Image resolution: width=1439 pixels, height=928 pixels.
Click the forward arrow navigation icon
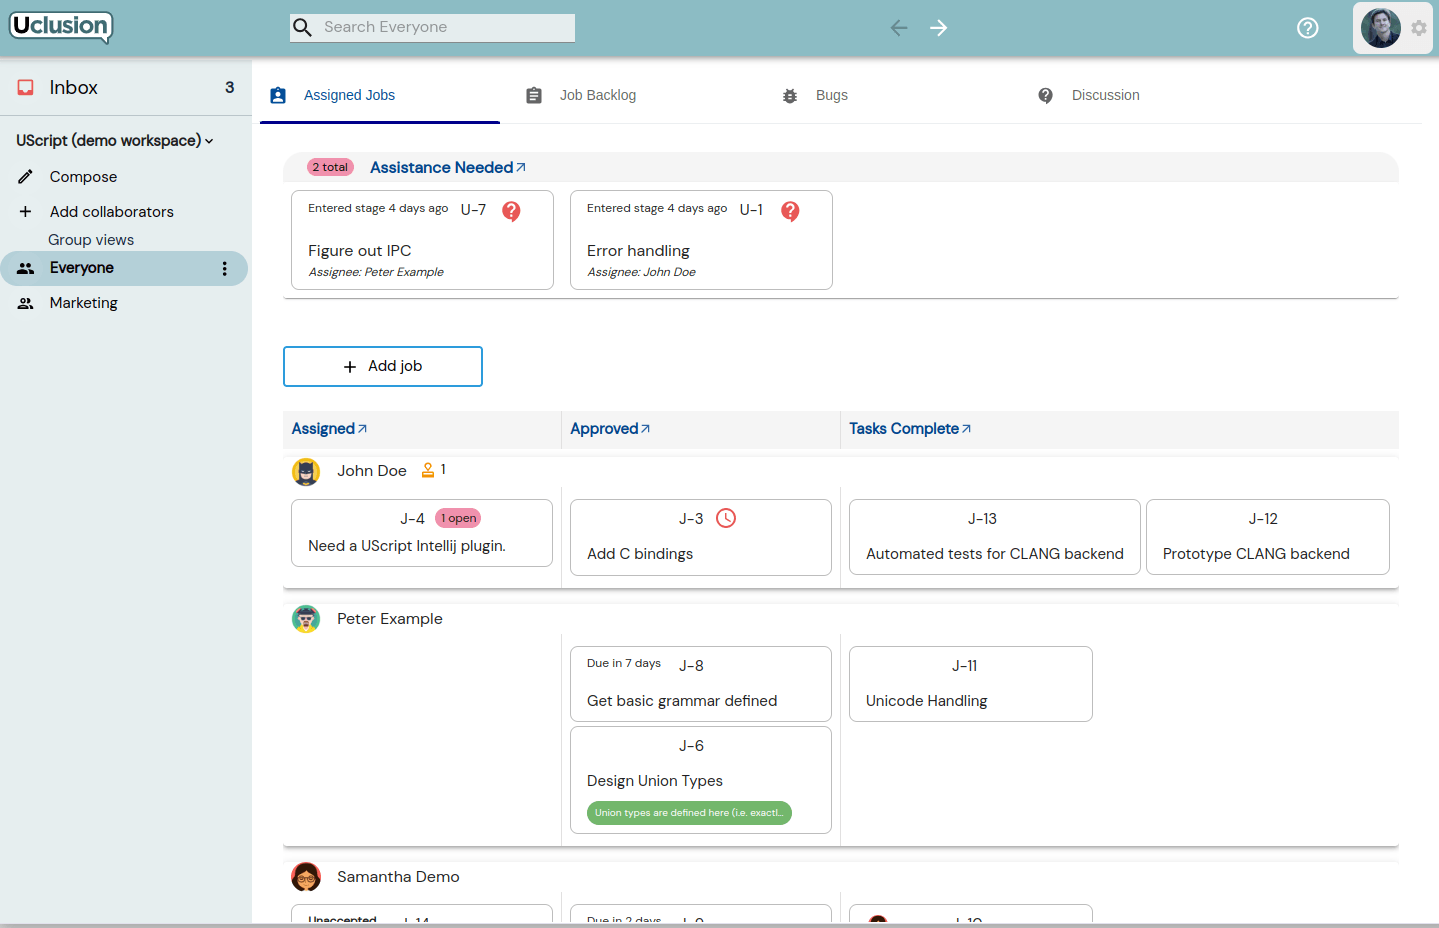click(938, 28)
